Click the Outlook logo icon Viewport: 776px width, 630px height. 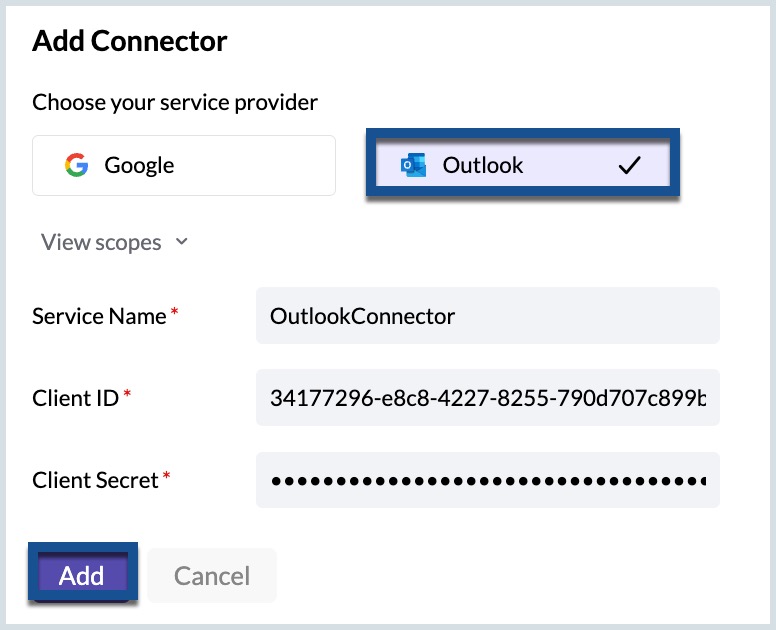pos(413,165)
